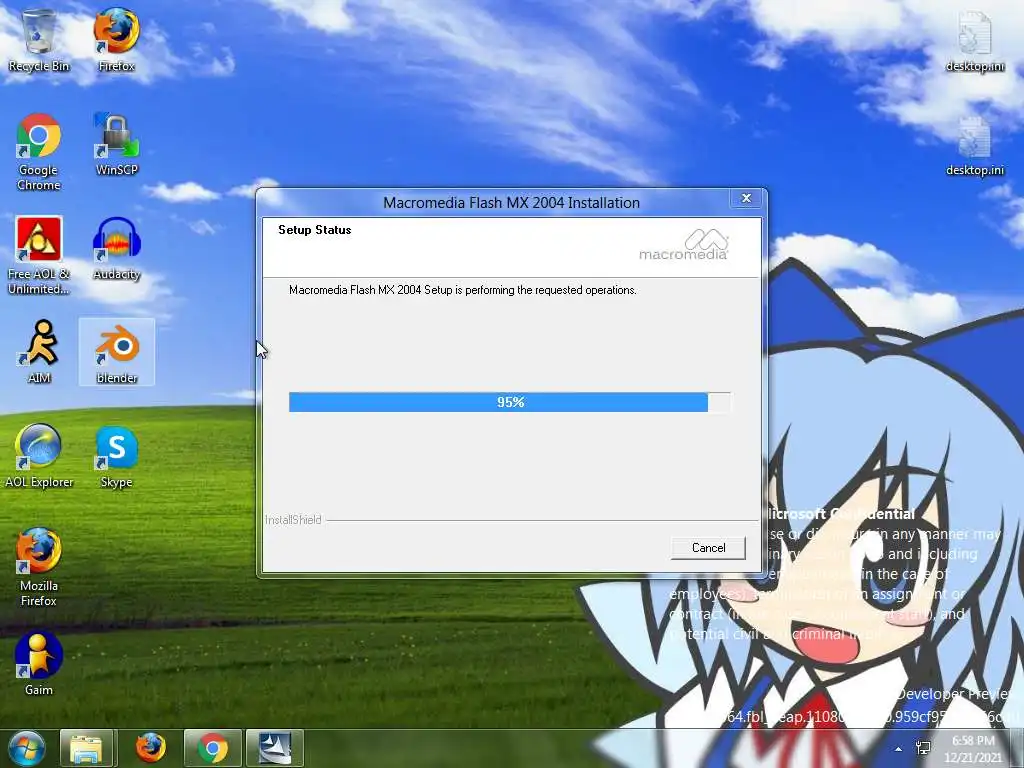
Task: Click the 'performing the requested operations' message
Action: pyautogui.click(x=462, y=290)
